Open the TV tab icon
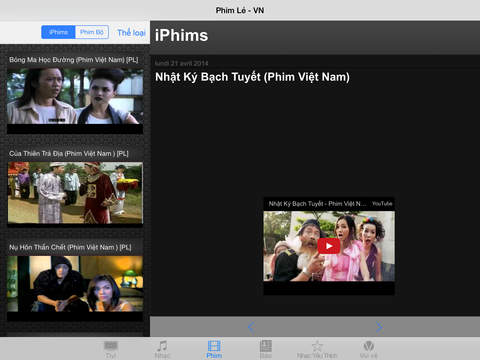480x360 pixels. (x=111, y=349)
